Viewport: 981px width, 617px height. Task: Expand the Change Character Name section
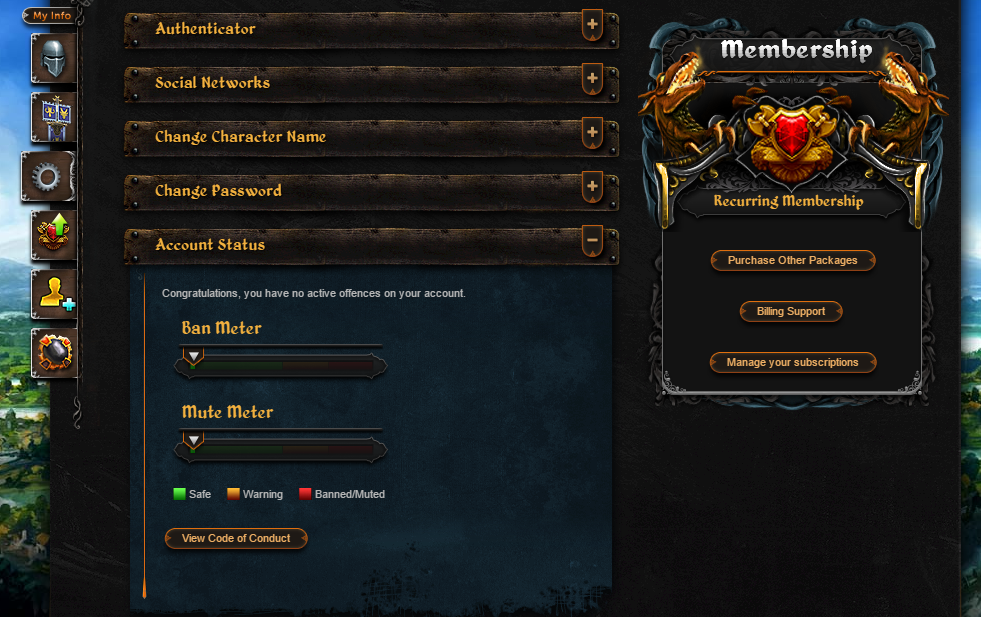click(x=592, y=133)
